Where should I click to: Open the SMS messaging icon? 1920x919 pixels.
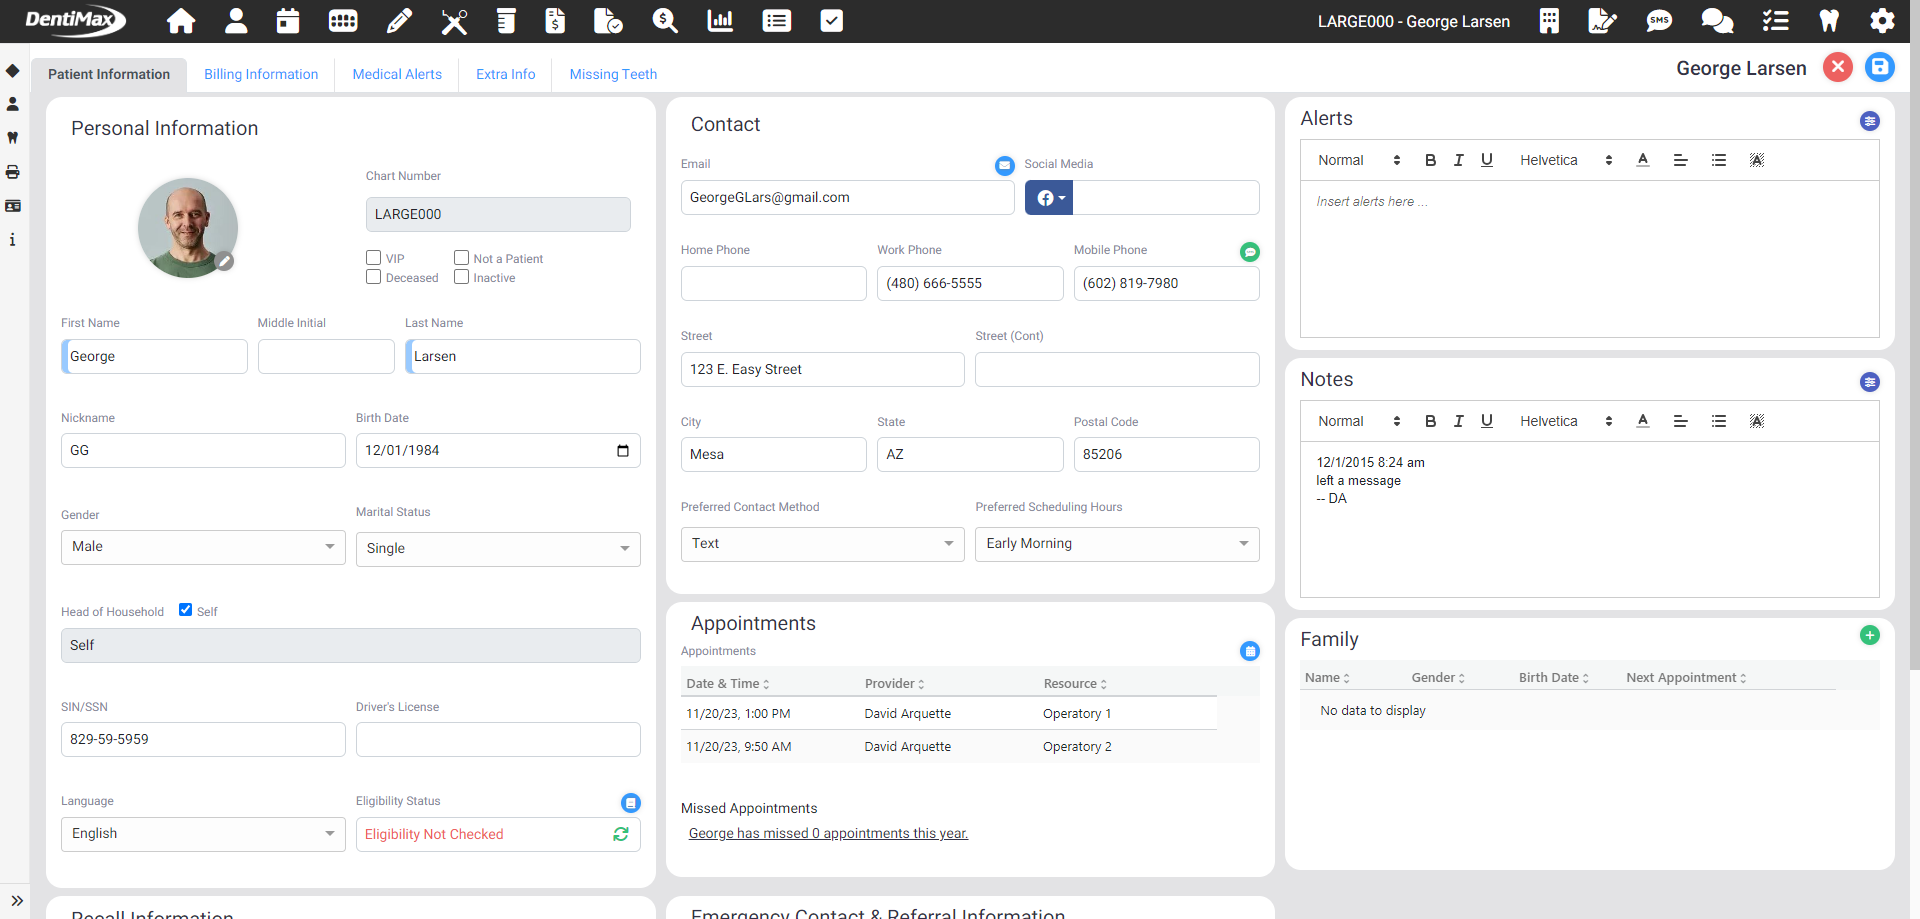[x=1659, y=21]
